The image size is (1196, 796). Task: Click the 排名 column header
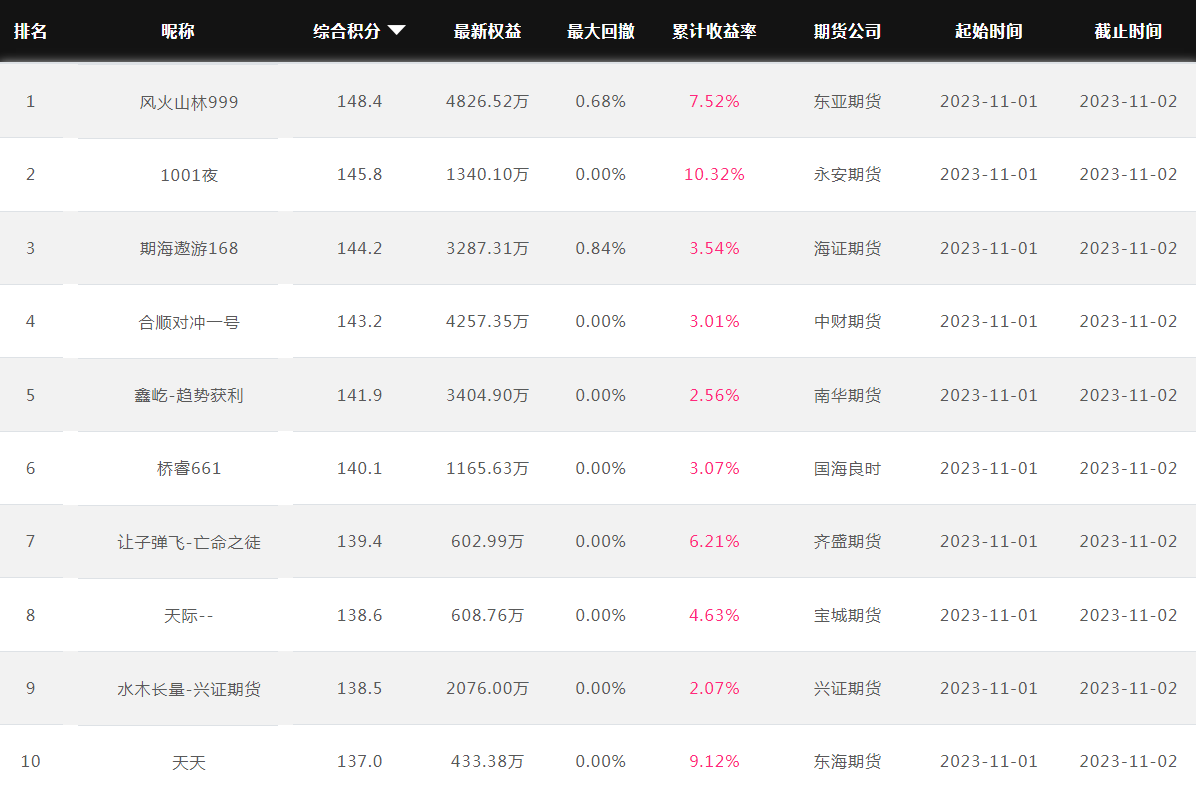(31, 31)
